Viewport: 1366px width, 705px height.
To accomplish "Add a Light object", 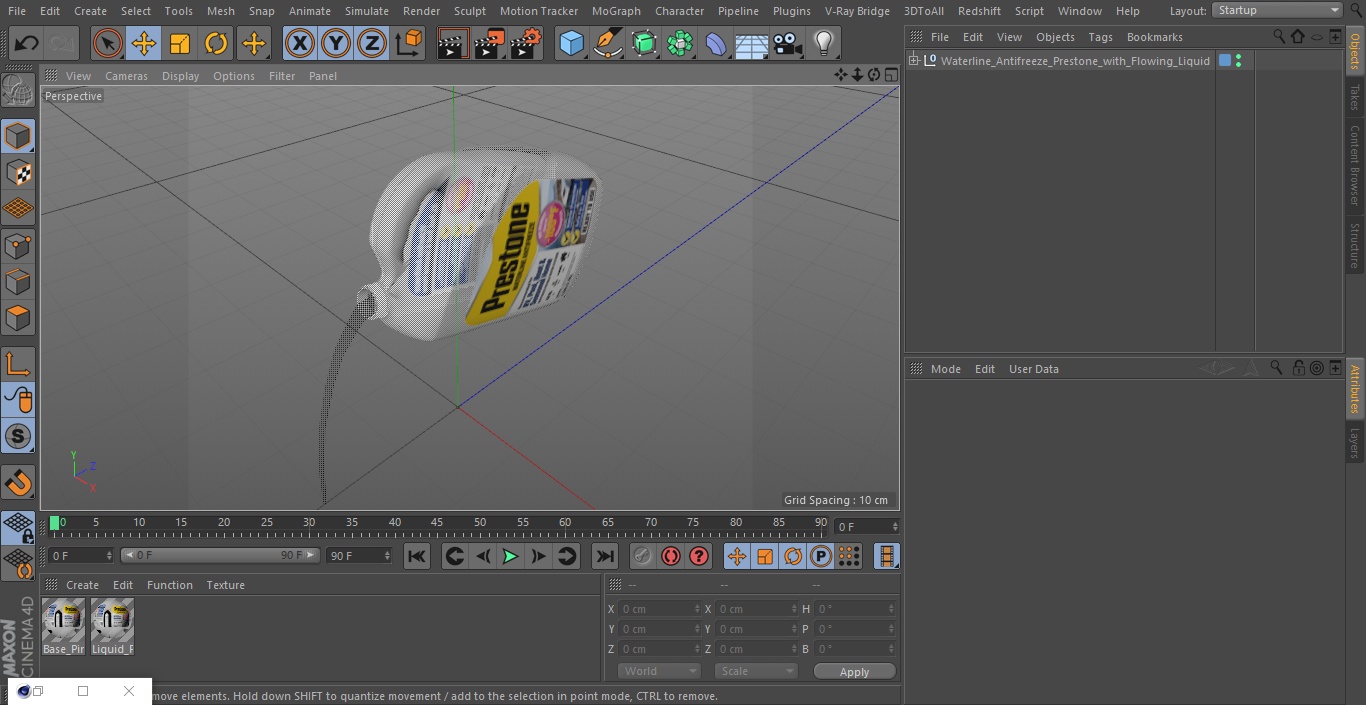I will click(x=823, y=43).
